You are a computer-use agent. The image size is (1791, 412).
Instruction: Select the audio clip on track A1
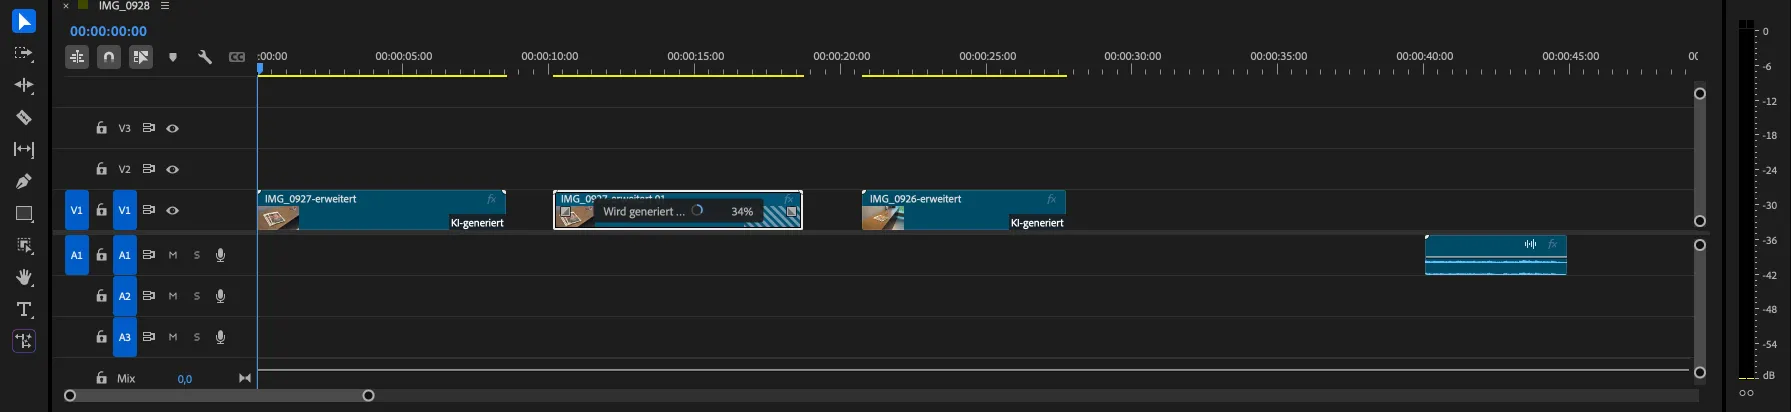pos(1496,255)
